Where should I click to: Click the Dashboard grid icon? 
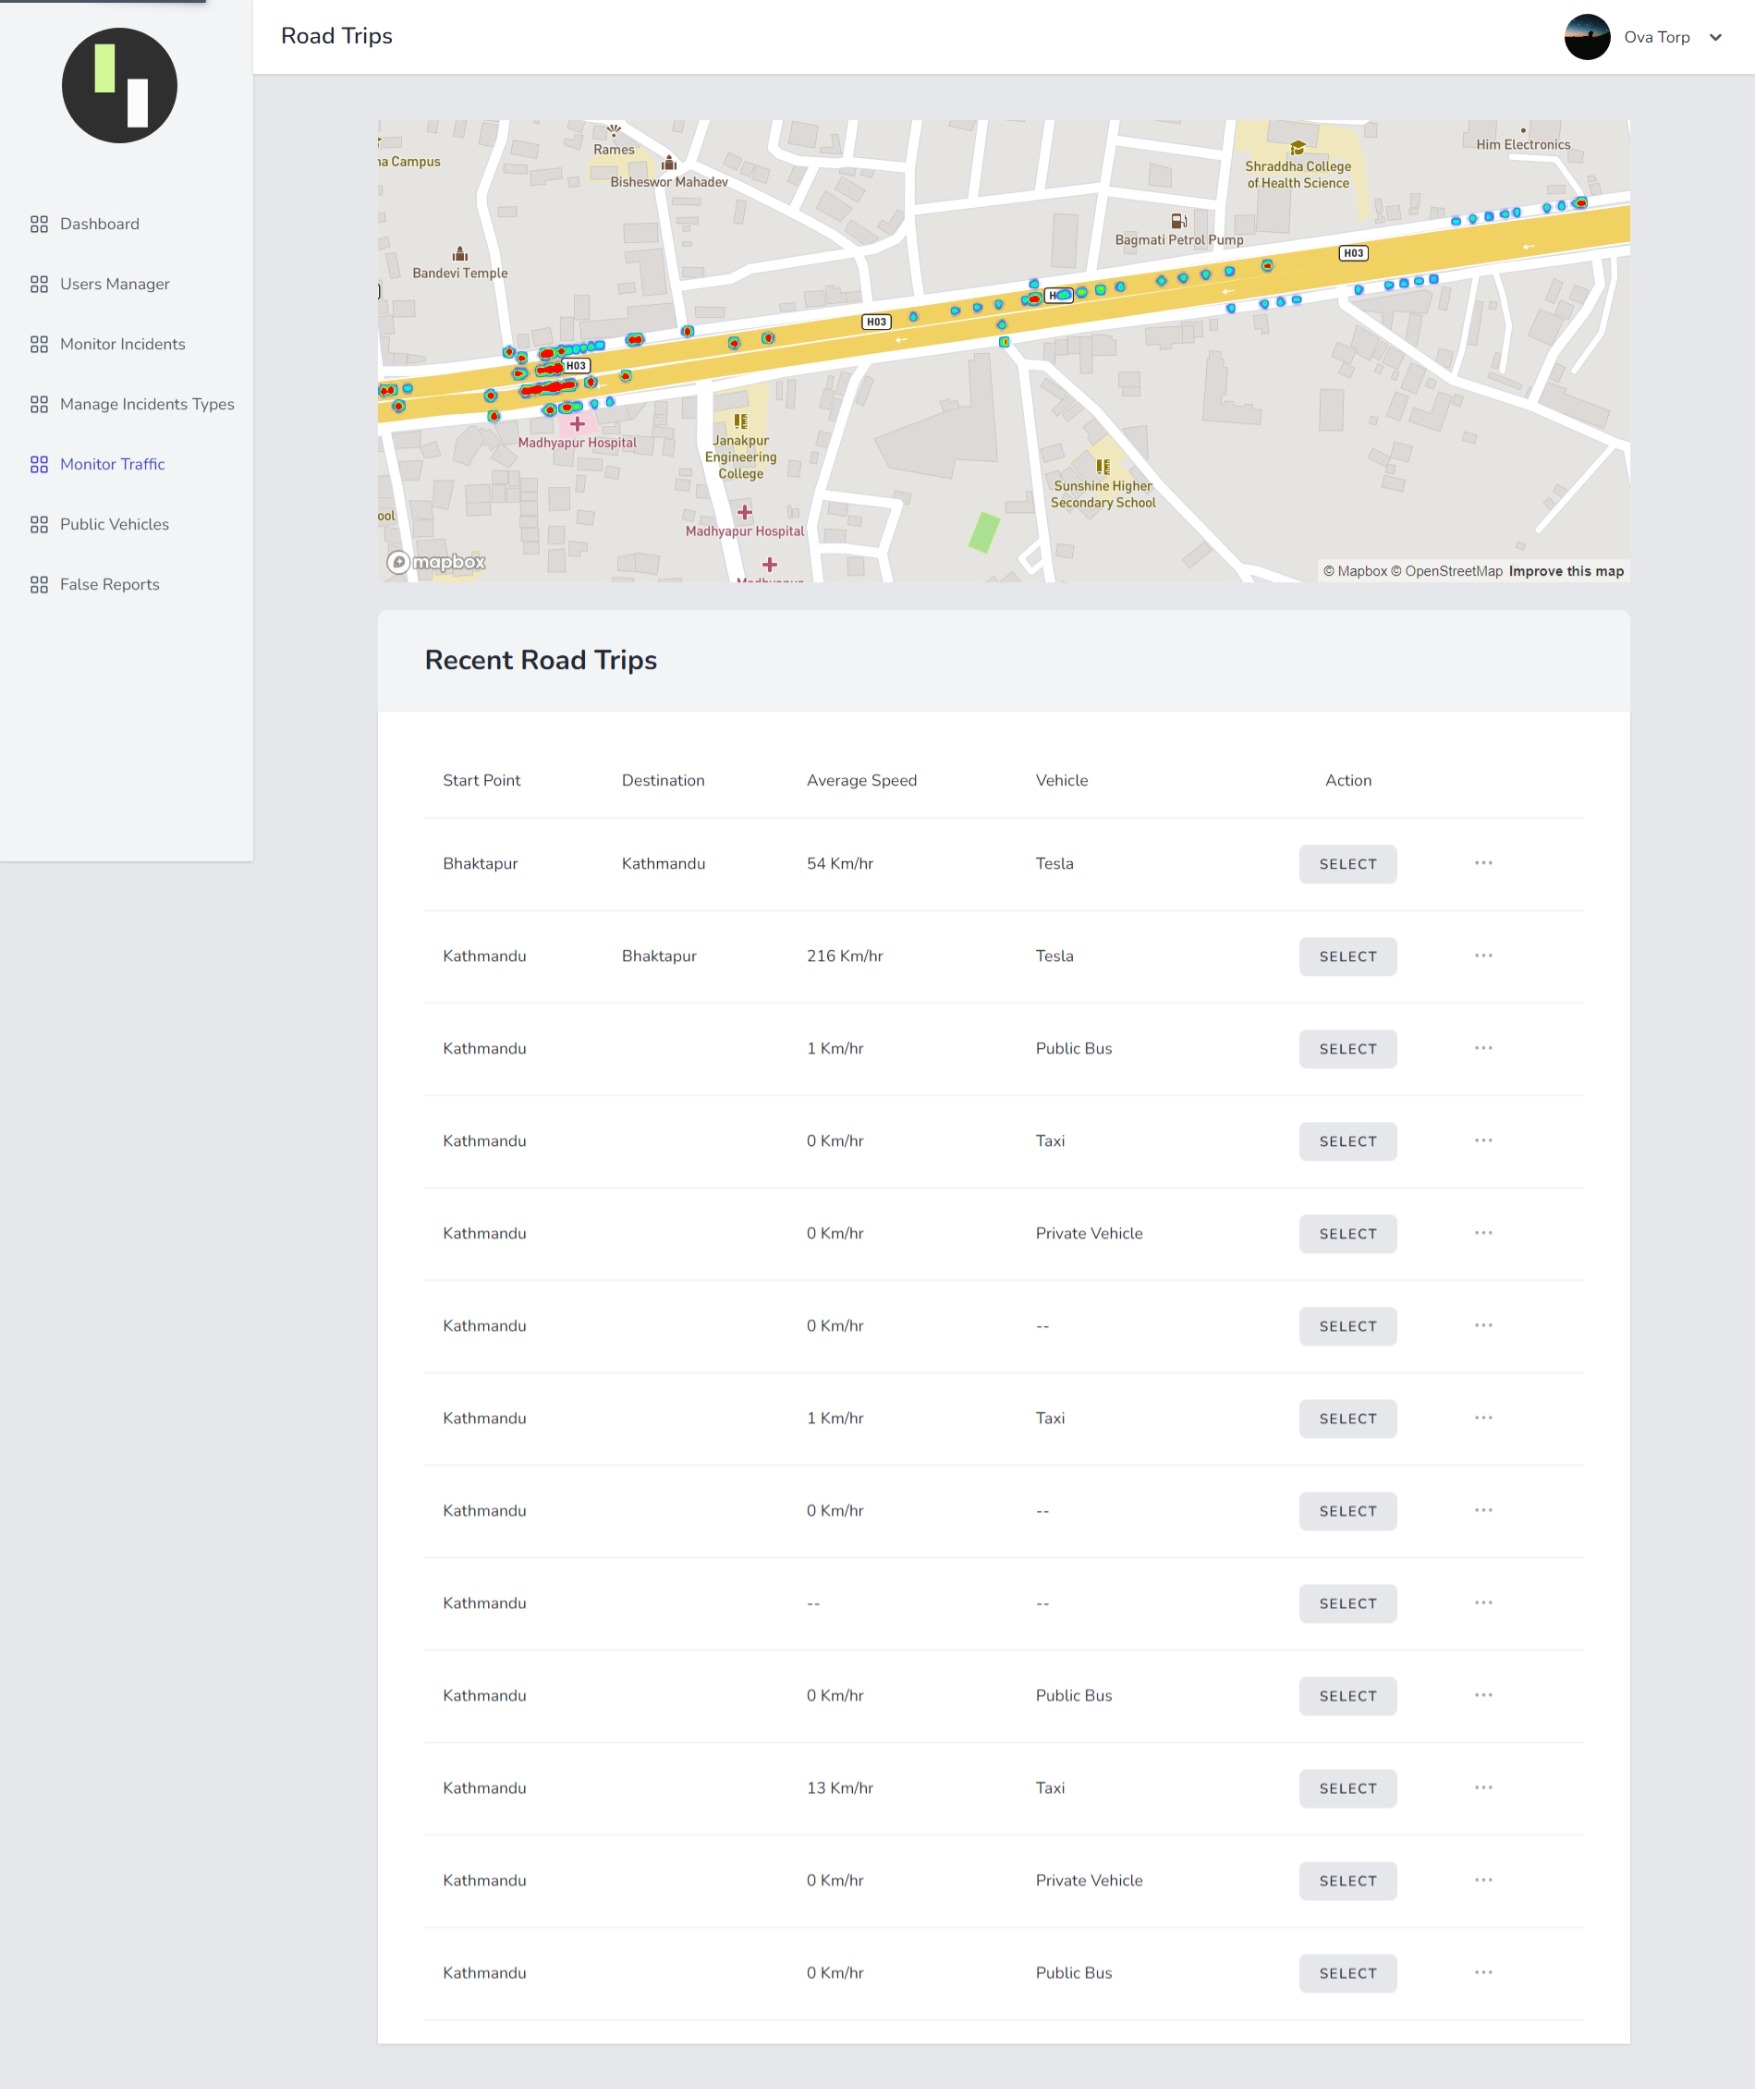coord(39,224)
